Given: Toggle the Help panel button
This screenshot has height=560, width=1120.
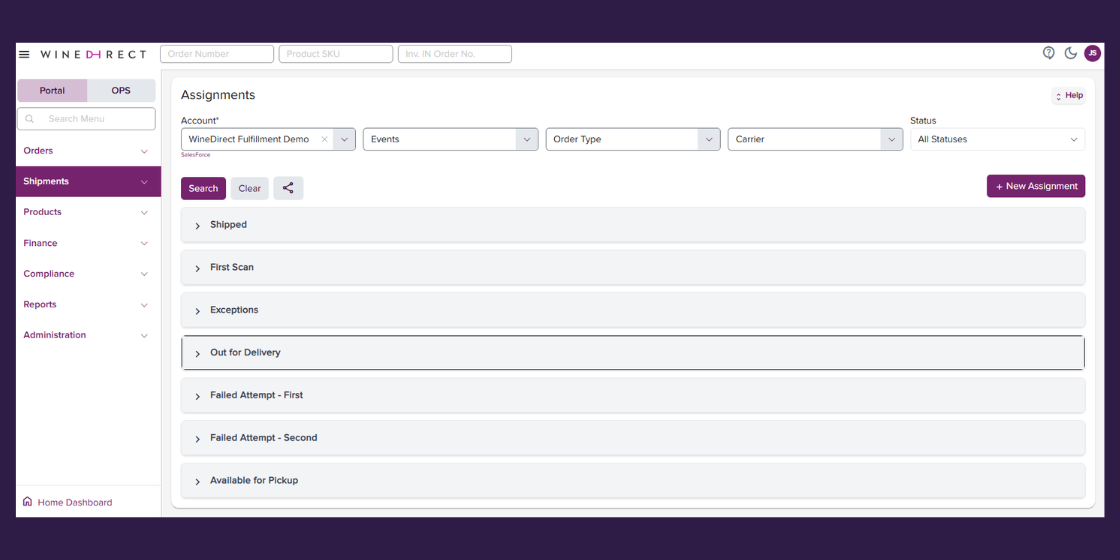Looking at the screenshot, I should click(1069, 96).
